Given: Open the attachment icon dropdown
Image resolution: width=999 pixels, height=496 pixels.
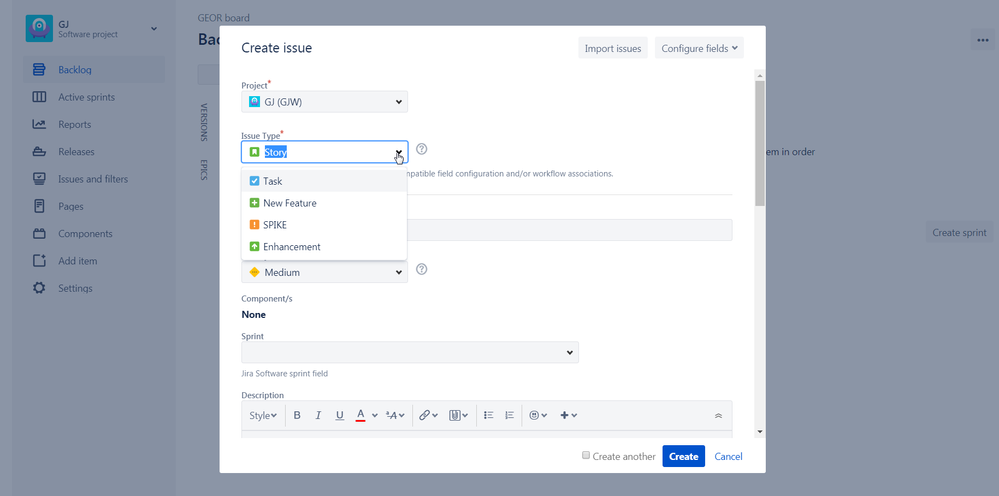Looking at the screenshot, I should [x=458, y=415].
